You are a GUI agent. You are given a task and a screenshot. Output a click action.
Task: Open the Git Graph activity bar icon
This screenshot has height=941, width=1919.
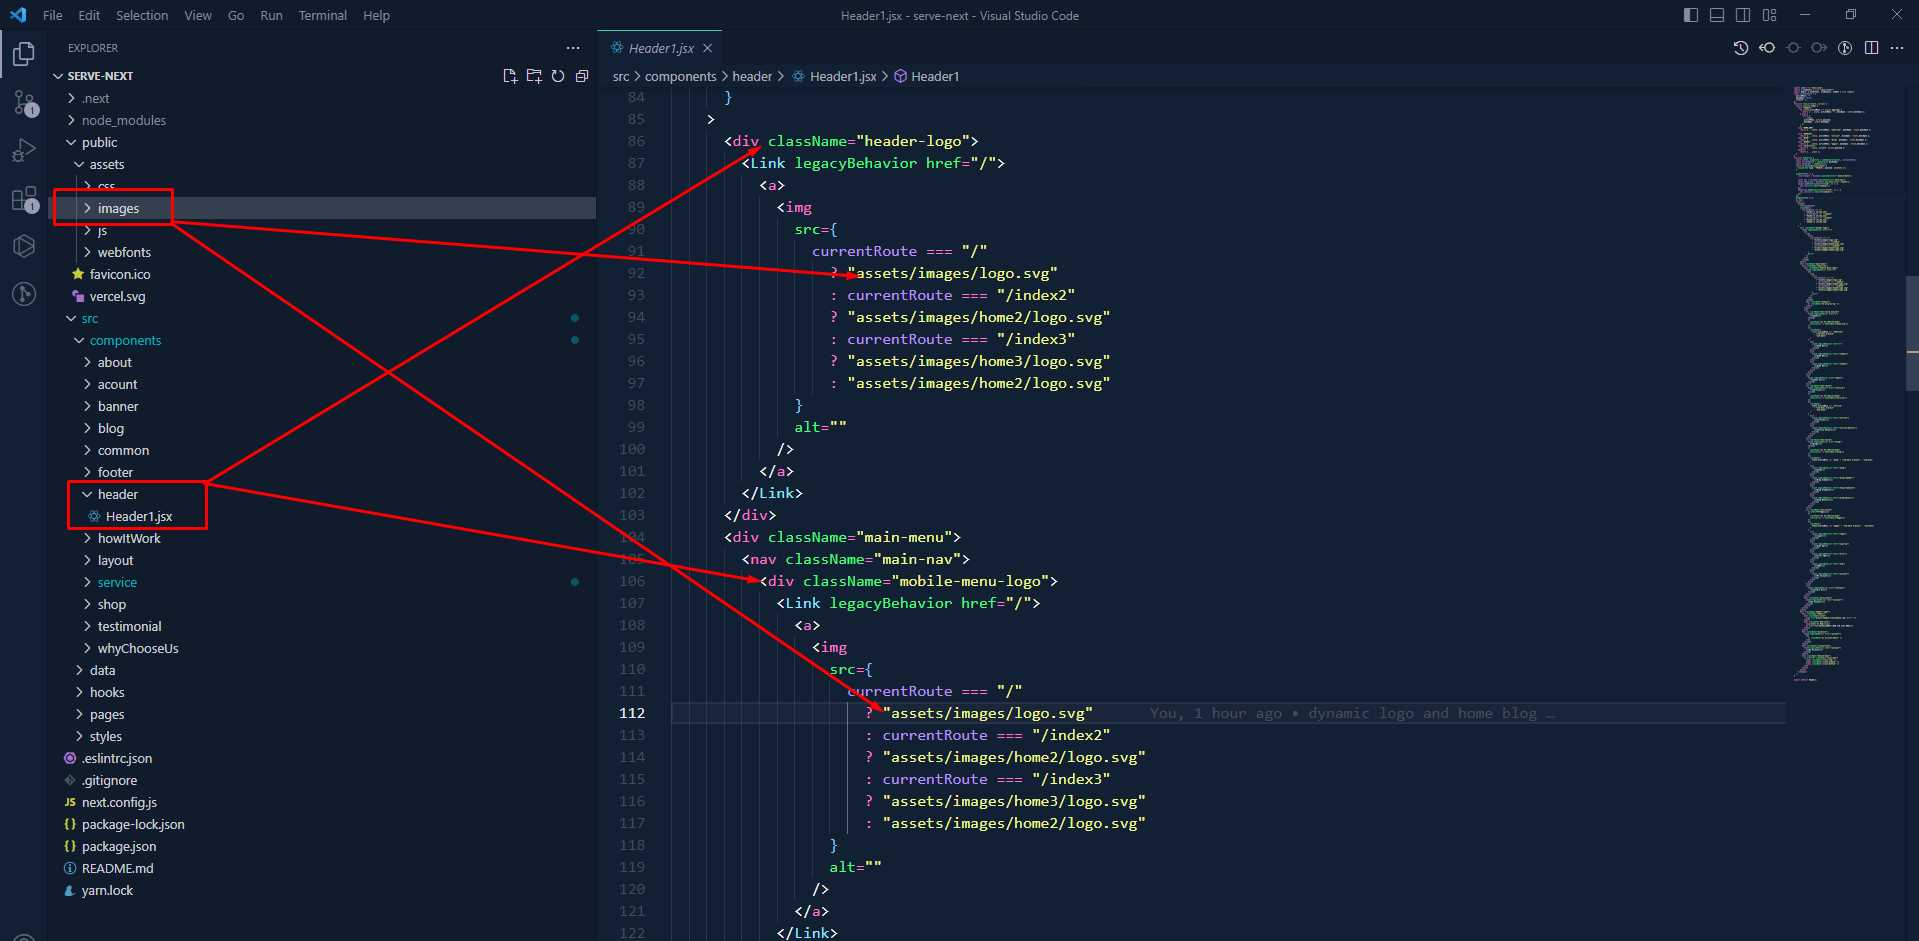point(24,294)
